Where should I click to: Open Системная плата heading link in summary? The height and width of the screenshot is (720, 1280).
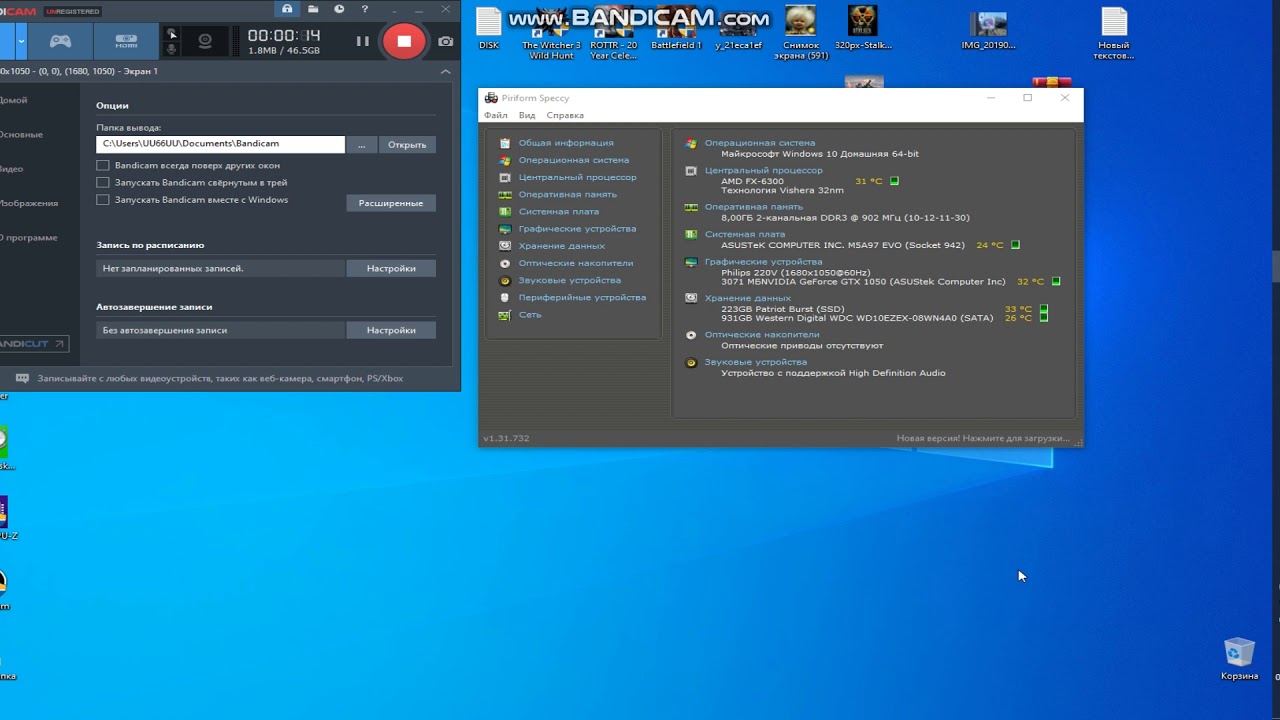click(745, 234)
